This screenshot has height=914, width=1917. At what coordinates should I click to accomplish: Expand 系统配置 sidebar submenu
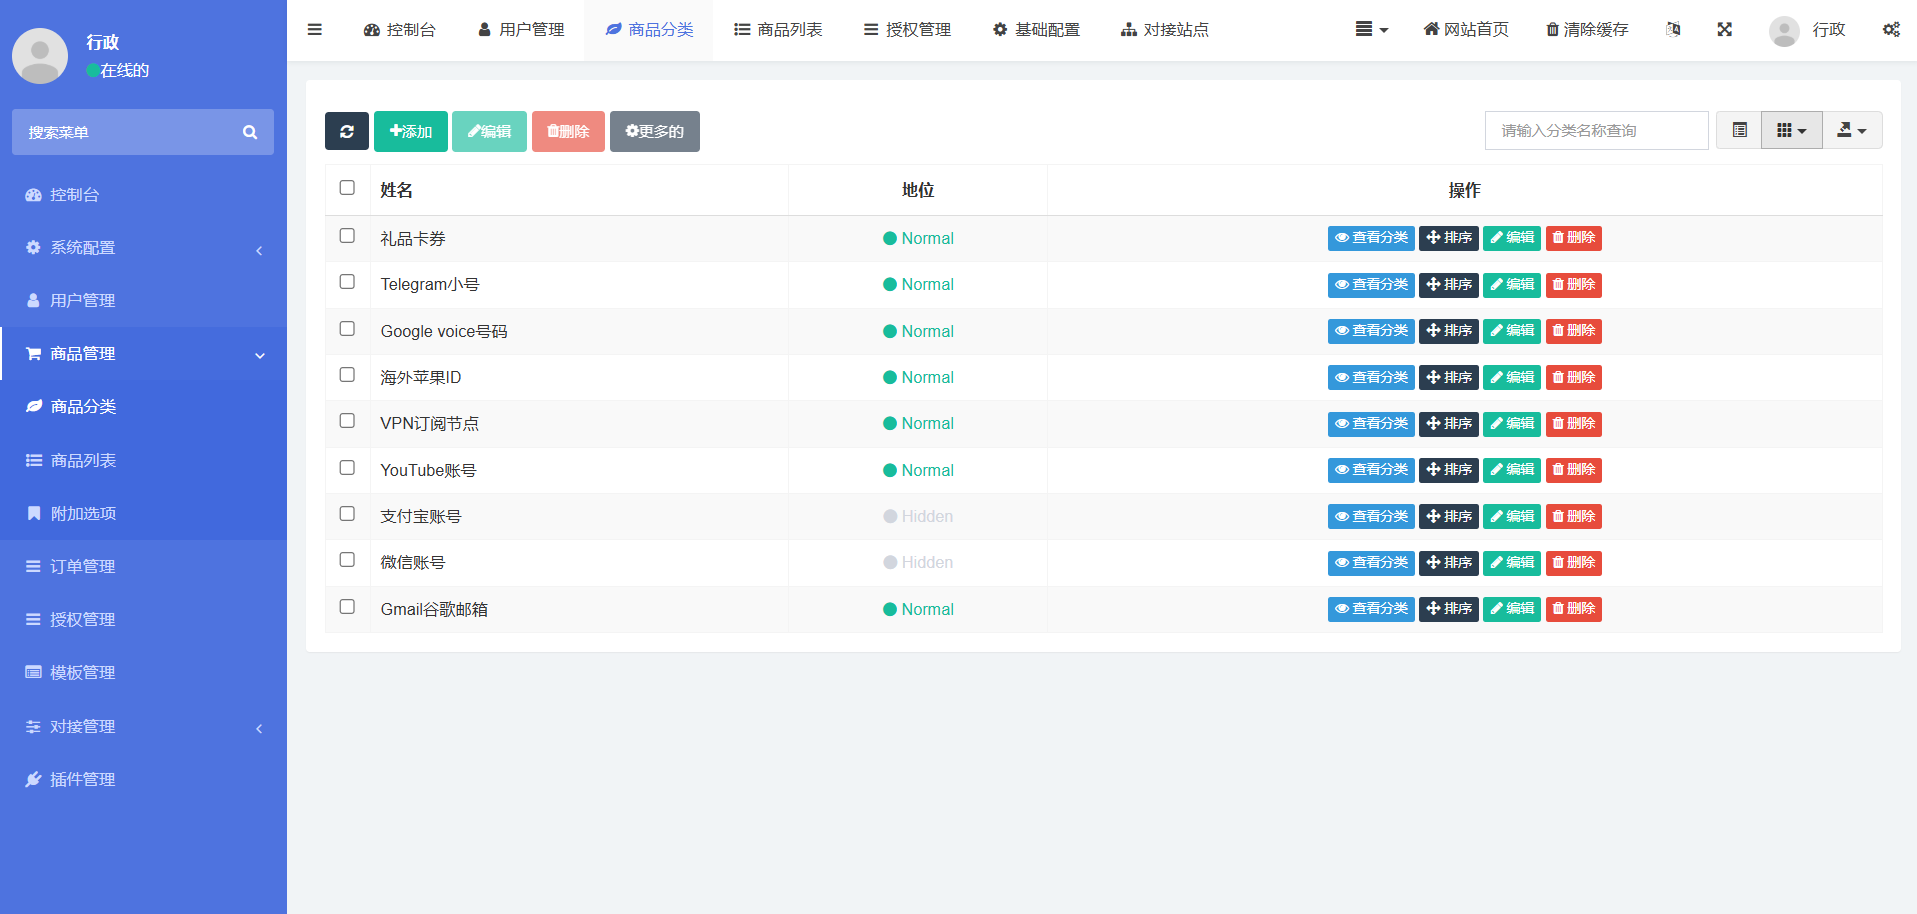(143, 248)
